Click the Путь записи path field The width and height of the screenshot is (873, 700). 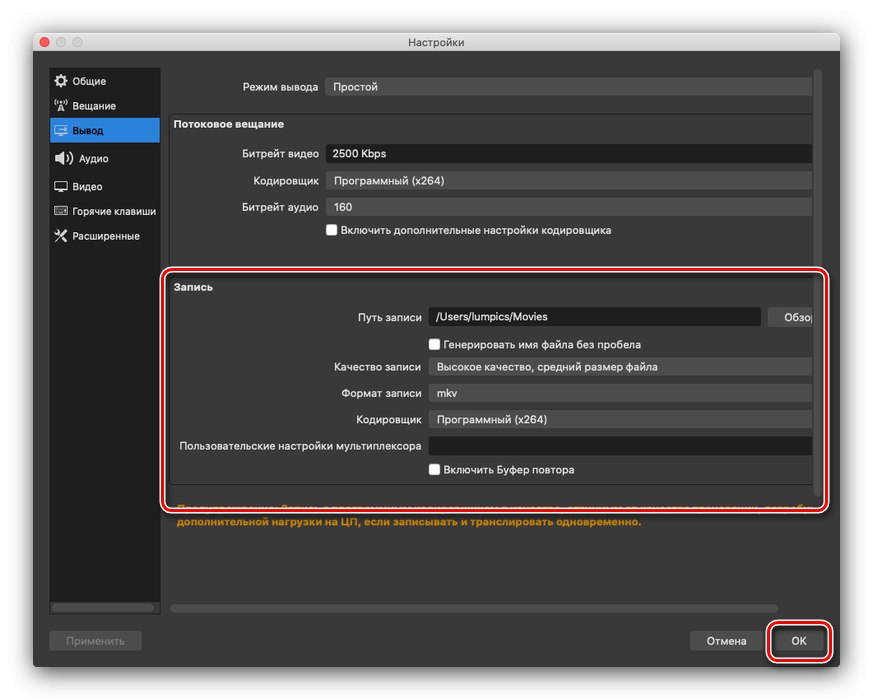(x=595, y=316)
